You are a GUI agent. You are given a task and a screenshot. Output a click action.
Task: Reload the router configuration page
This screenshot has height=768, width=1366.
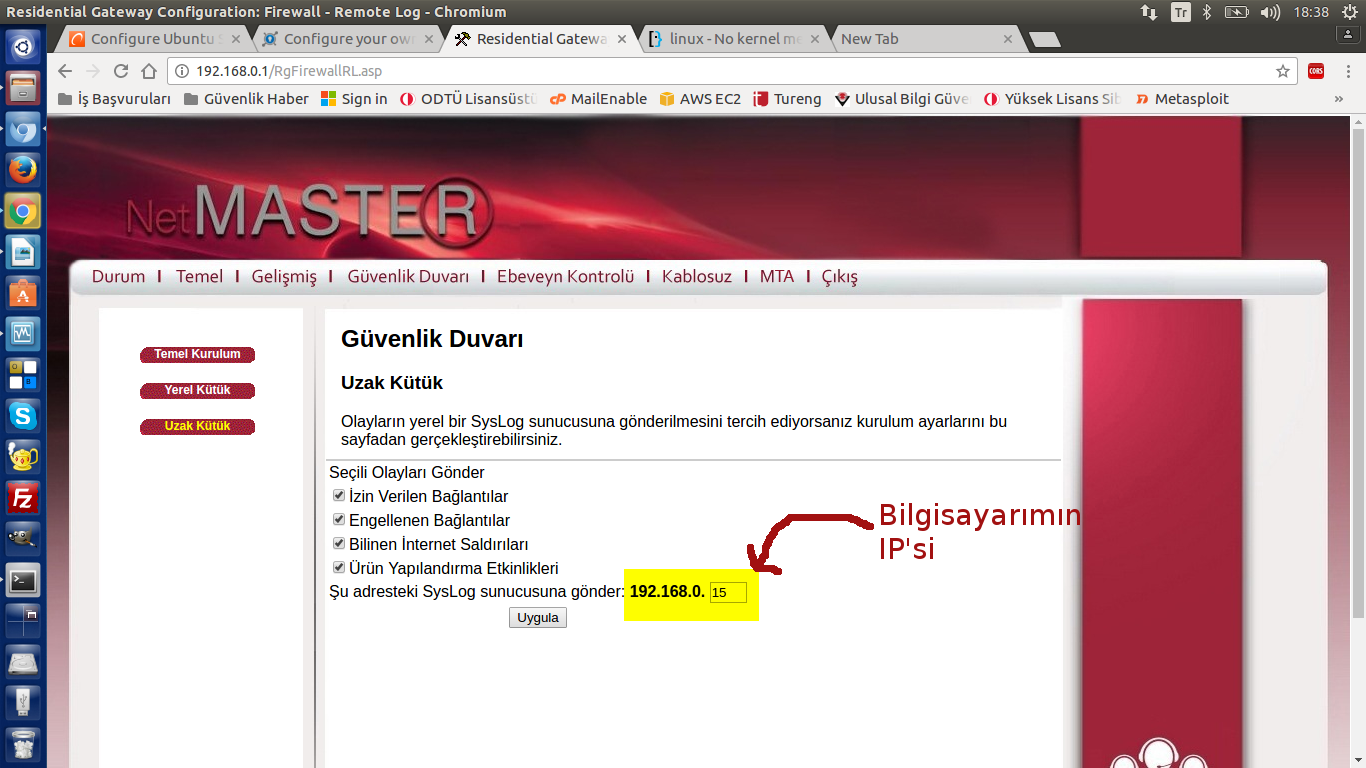121,71
